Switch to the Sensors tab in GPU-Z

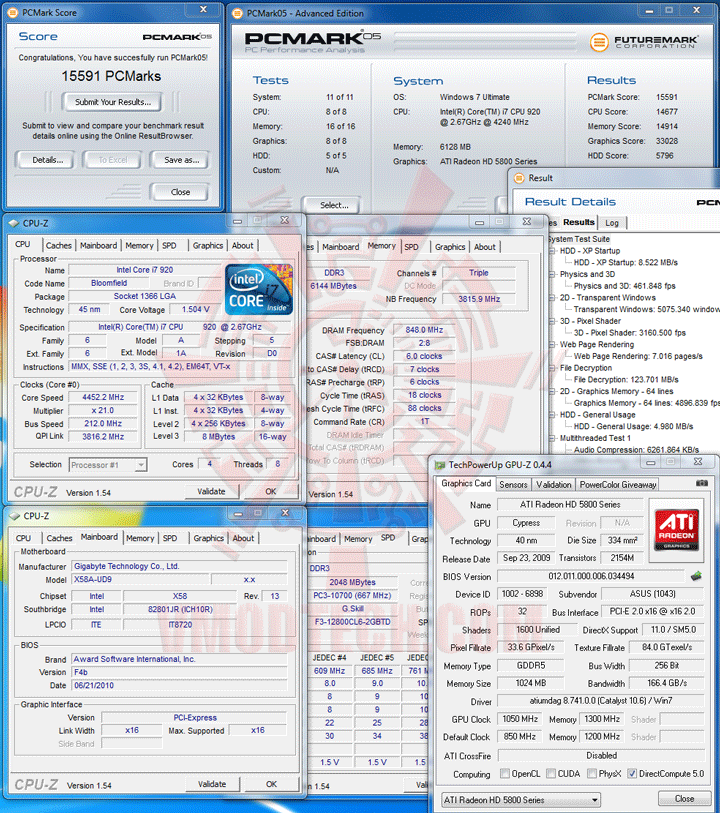pos(513,485)
